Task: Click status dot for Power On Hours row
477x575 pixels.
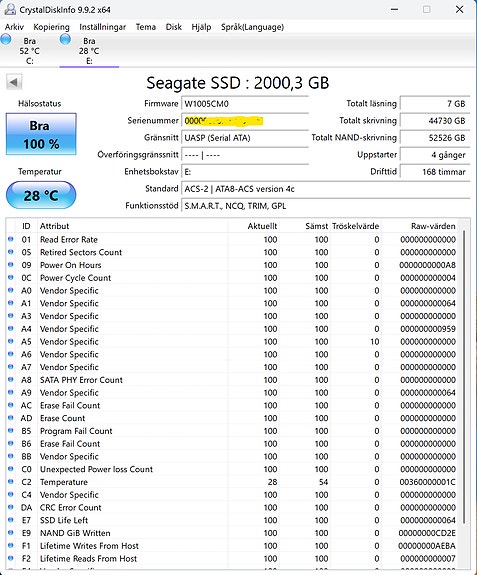Action: coord(11,265)
